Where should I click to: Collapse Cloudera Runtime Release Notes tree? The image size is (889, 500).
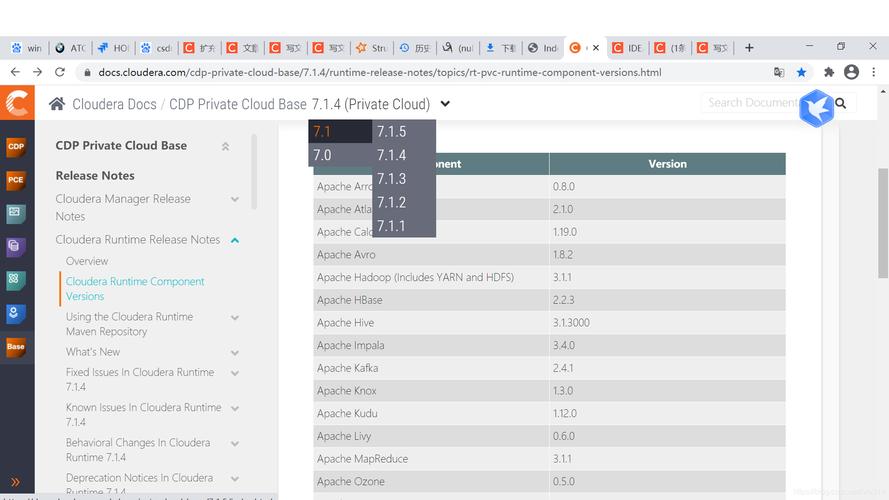pos(235,240)
